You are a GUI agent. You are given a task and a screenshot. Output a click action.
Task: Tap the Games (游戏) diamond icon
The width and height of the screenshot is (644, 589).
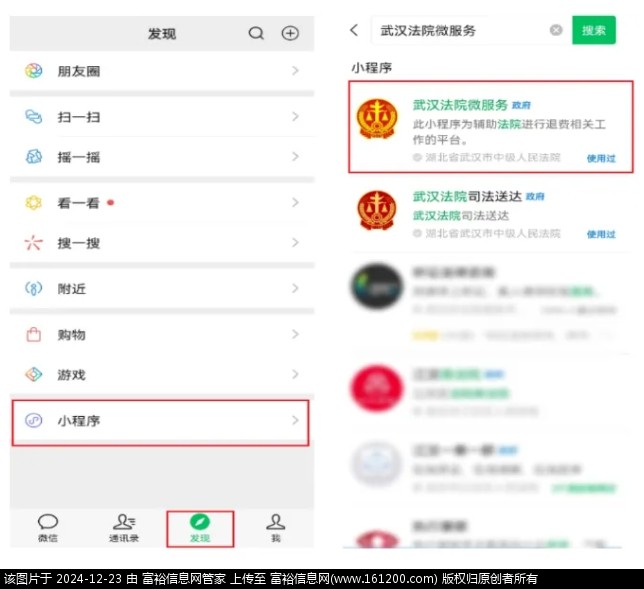[x=34, y=374]
